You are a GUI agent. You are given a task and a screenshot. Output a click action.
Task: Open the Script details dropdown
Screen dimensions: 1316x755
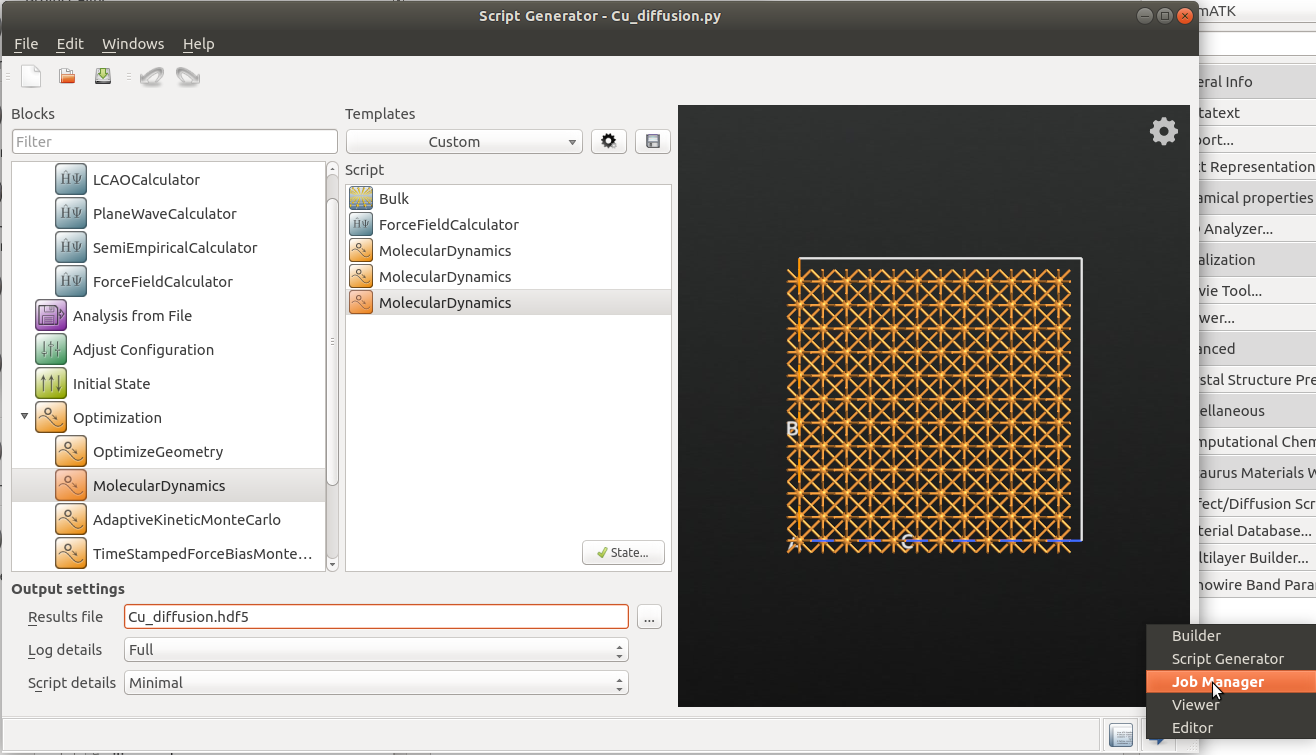(x=376, y=683)
